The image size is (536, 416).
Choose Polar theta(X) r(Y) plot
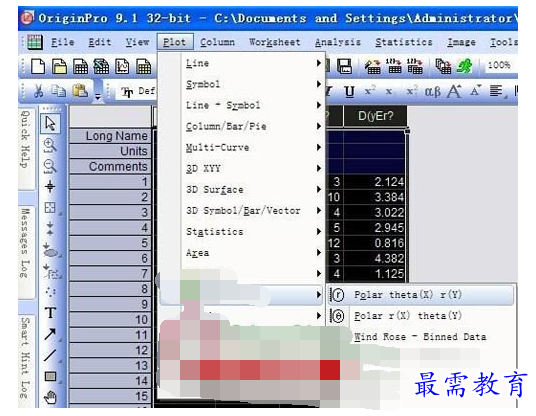(421, 295)
